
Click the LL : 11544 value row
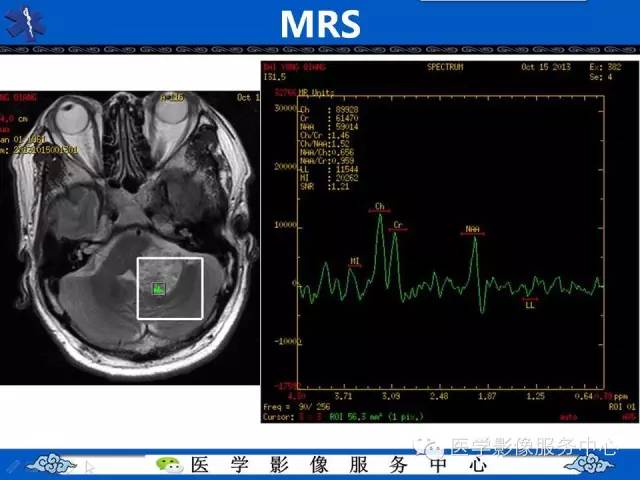click(329, 169)
